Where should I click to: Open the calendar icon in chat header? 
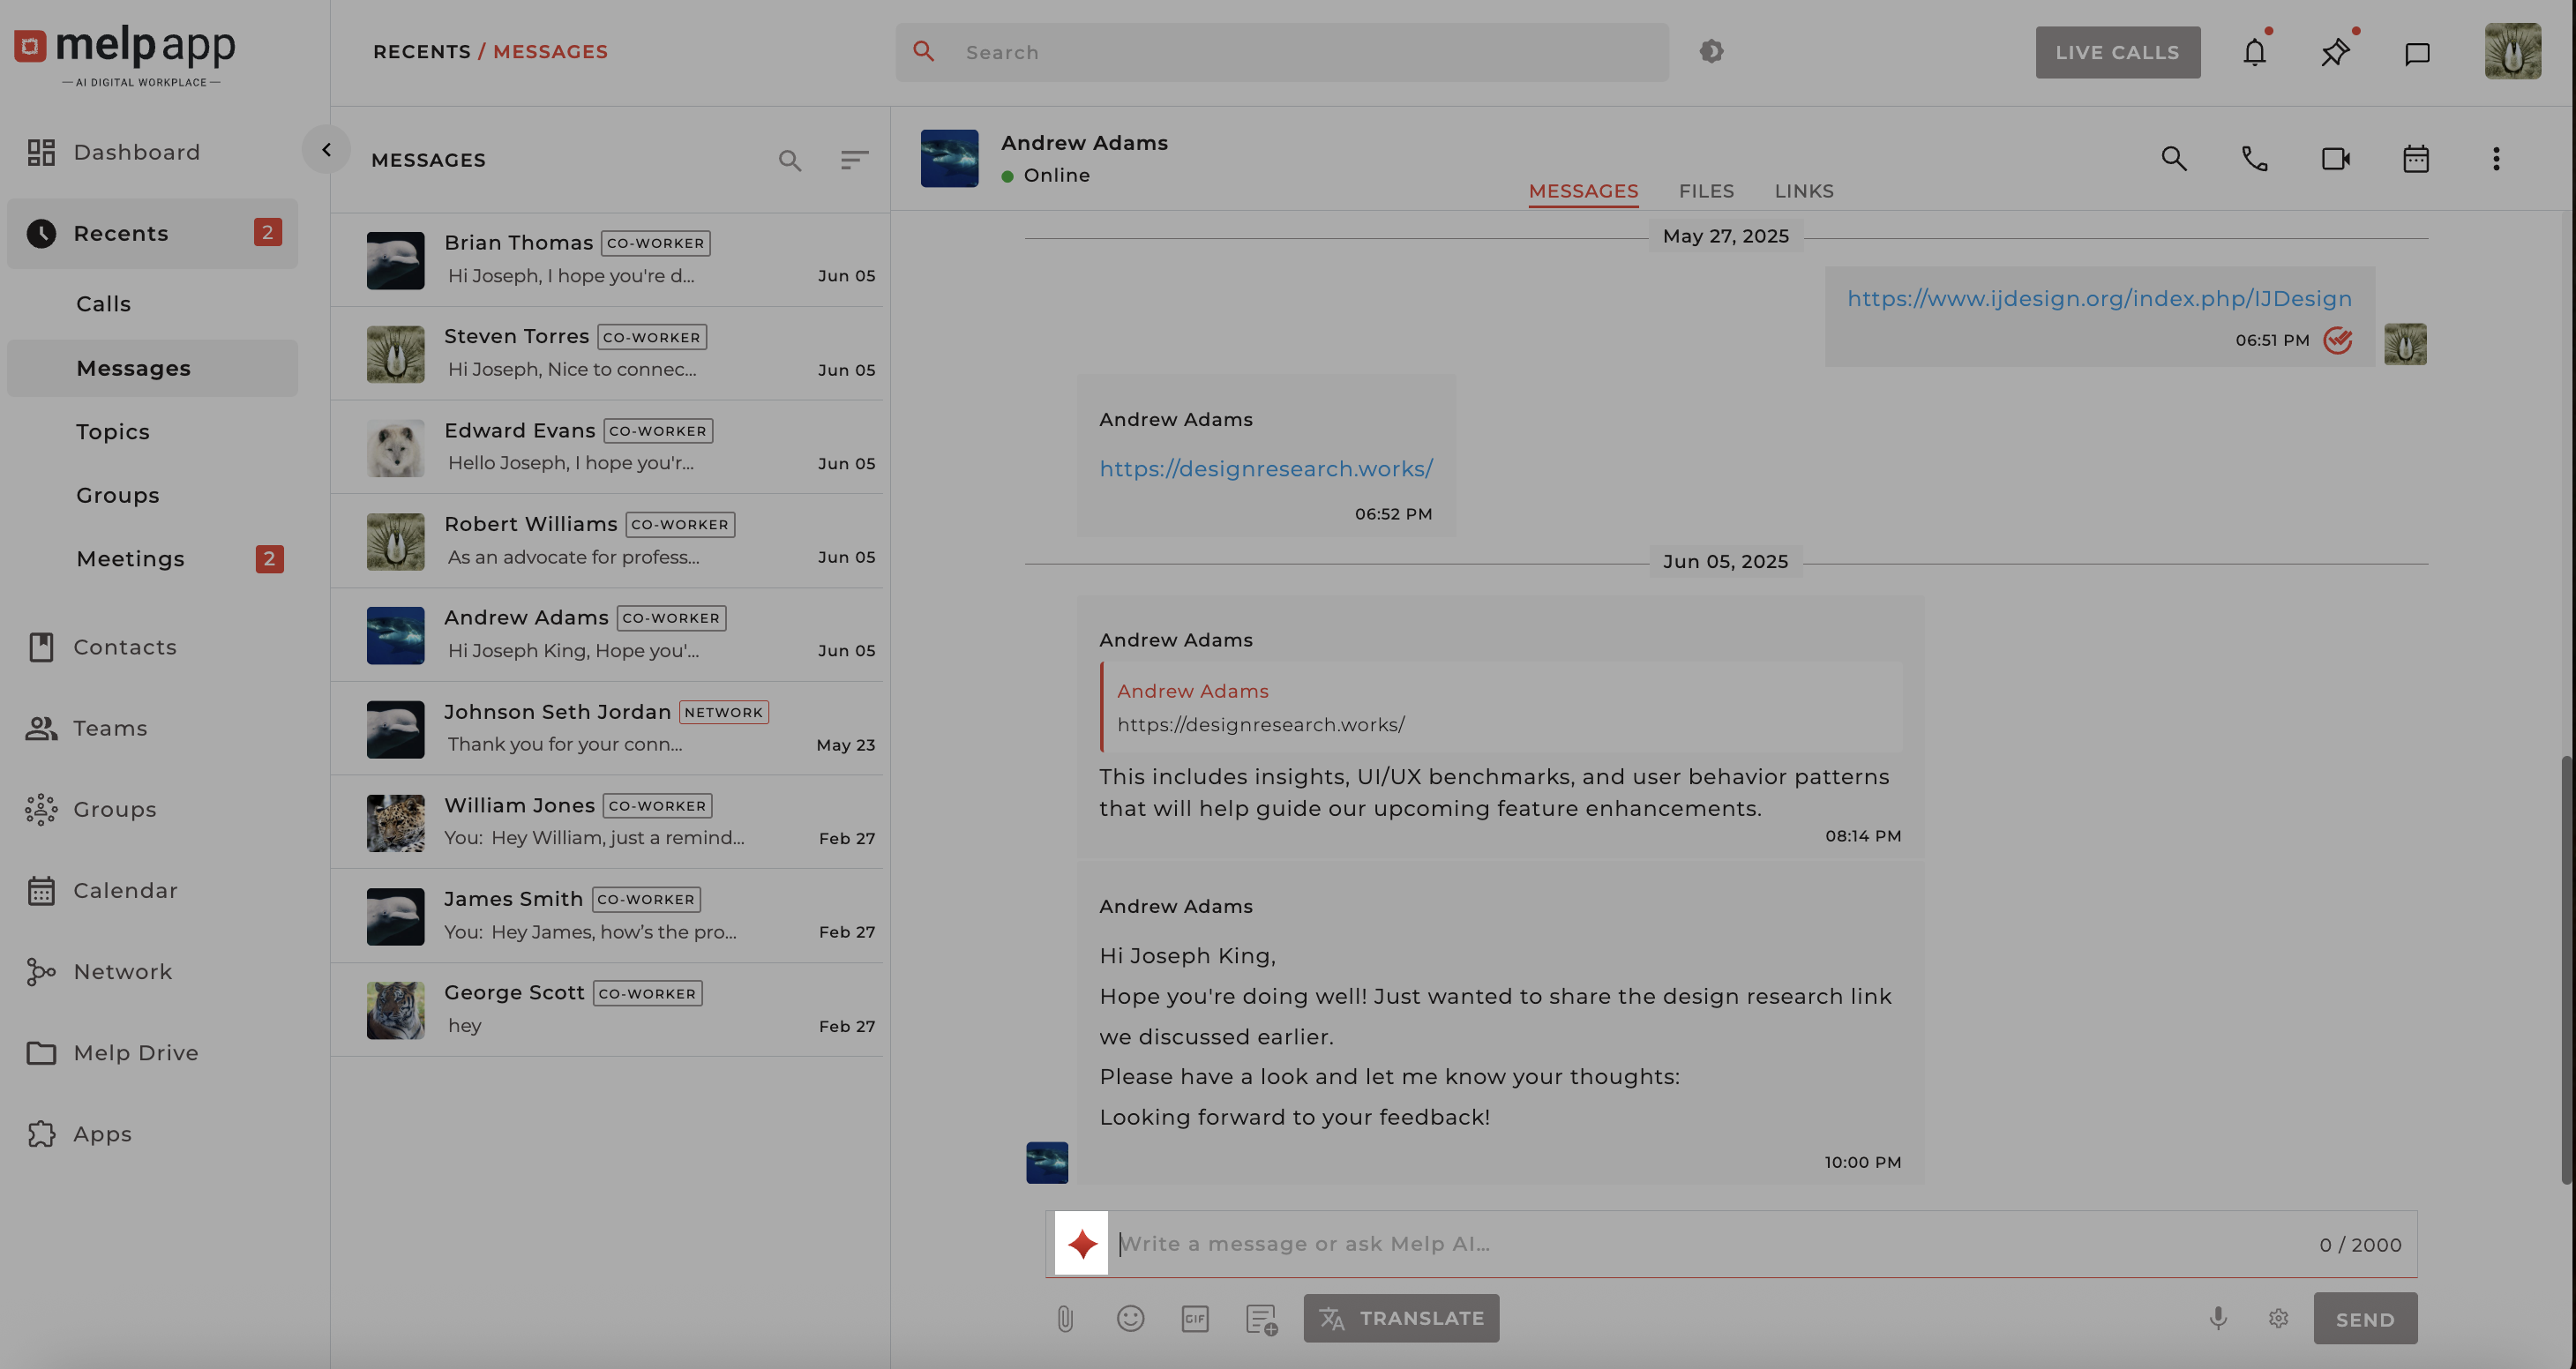pos(2415,159)
